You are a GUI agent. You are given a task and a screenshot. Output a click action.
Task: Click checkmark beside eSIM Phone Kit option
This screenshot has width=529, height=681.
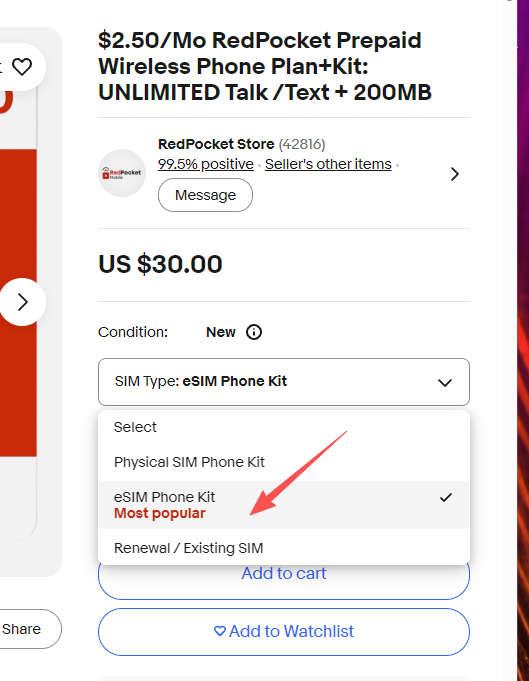446,498
